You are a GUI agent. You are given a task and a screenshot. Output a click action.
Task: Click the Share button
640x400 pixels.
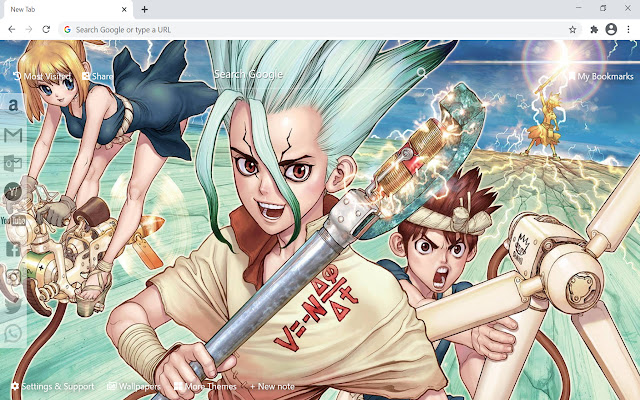[x=97, y=76]
